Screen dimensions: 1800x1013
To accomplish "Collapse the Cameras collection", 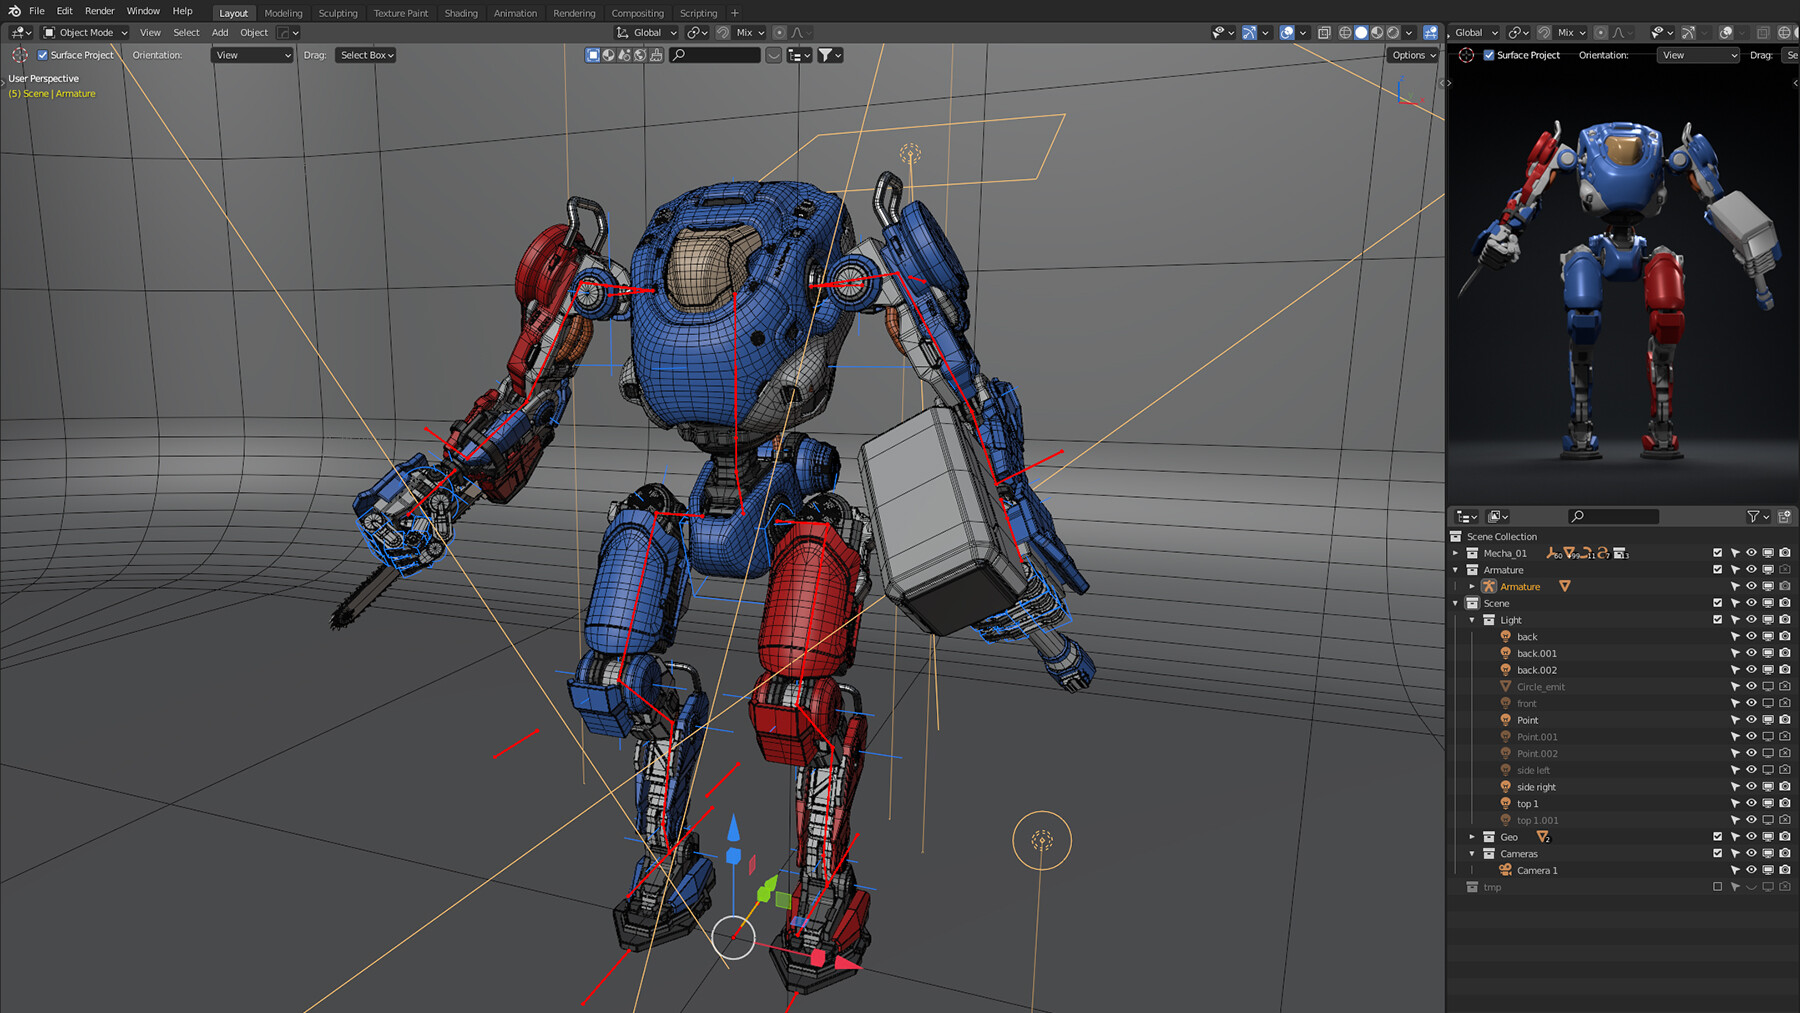I will point(1471,854).
